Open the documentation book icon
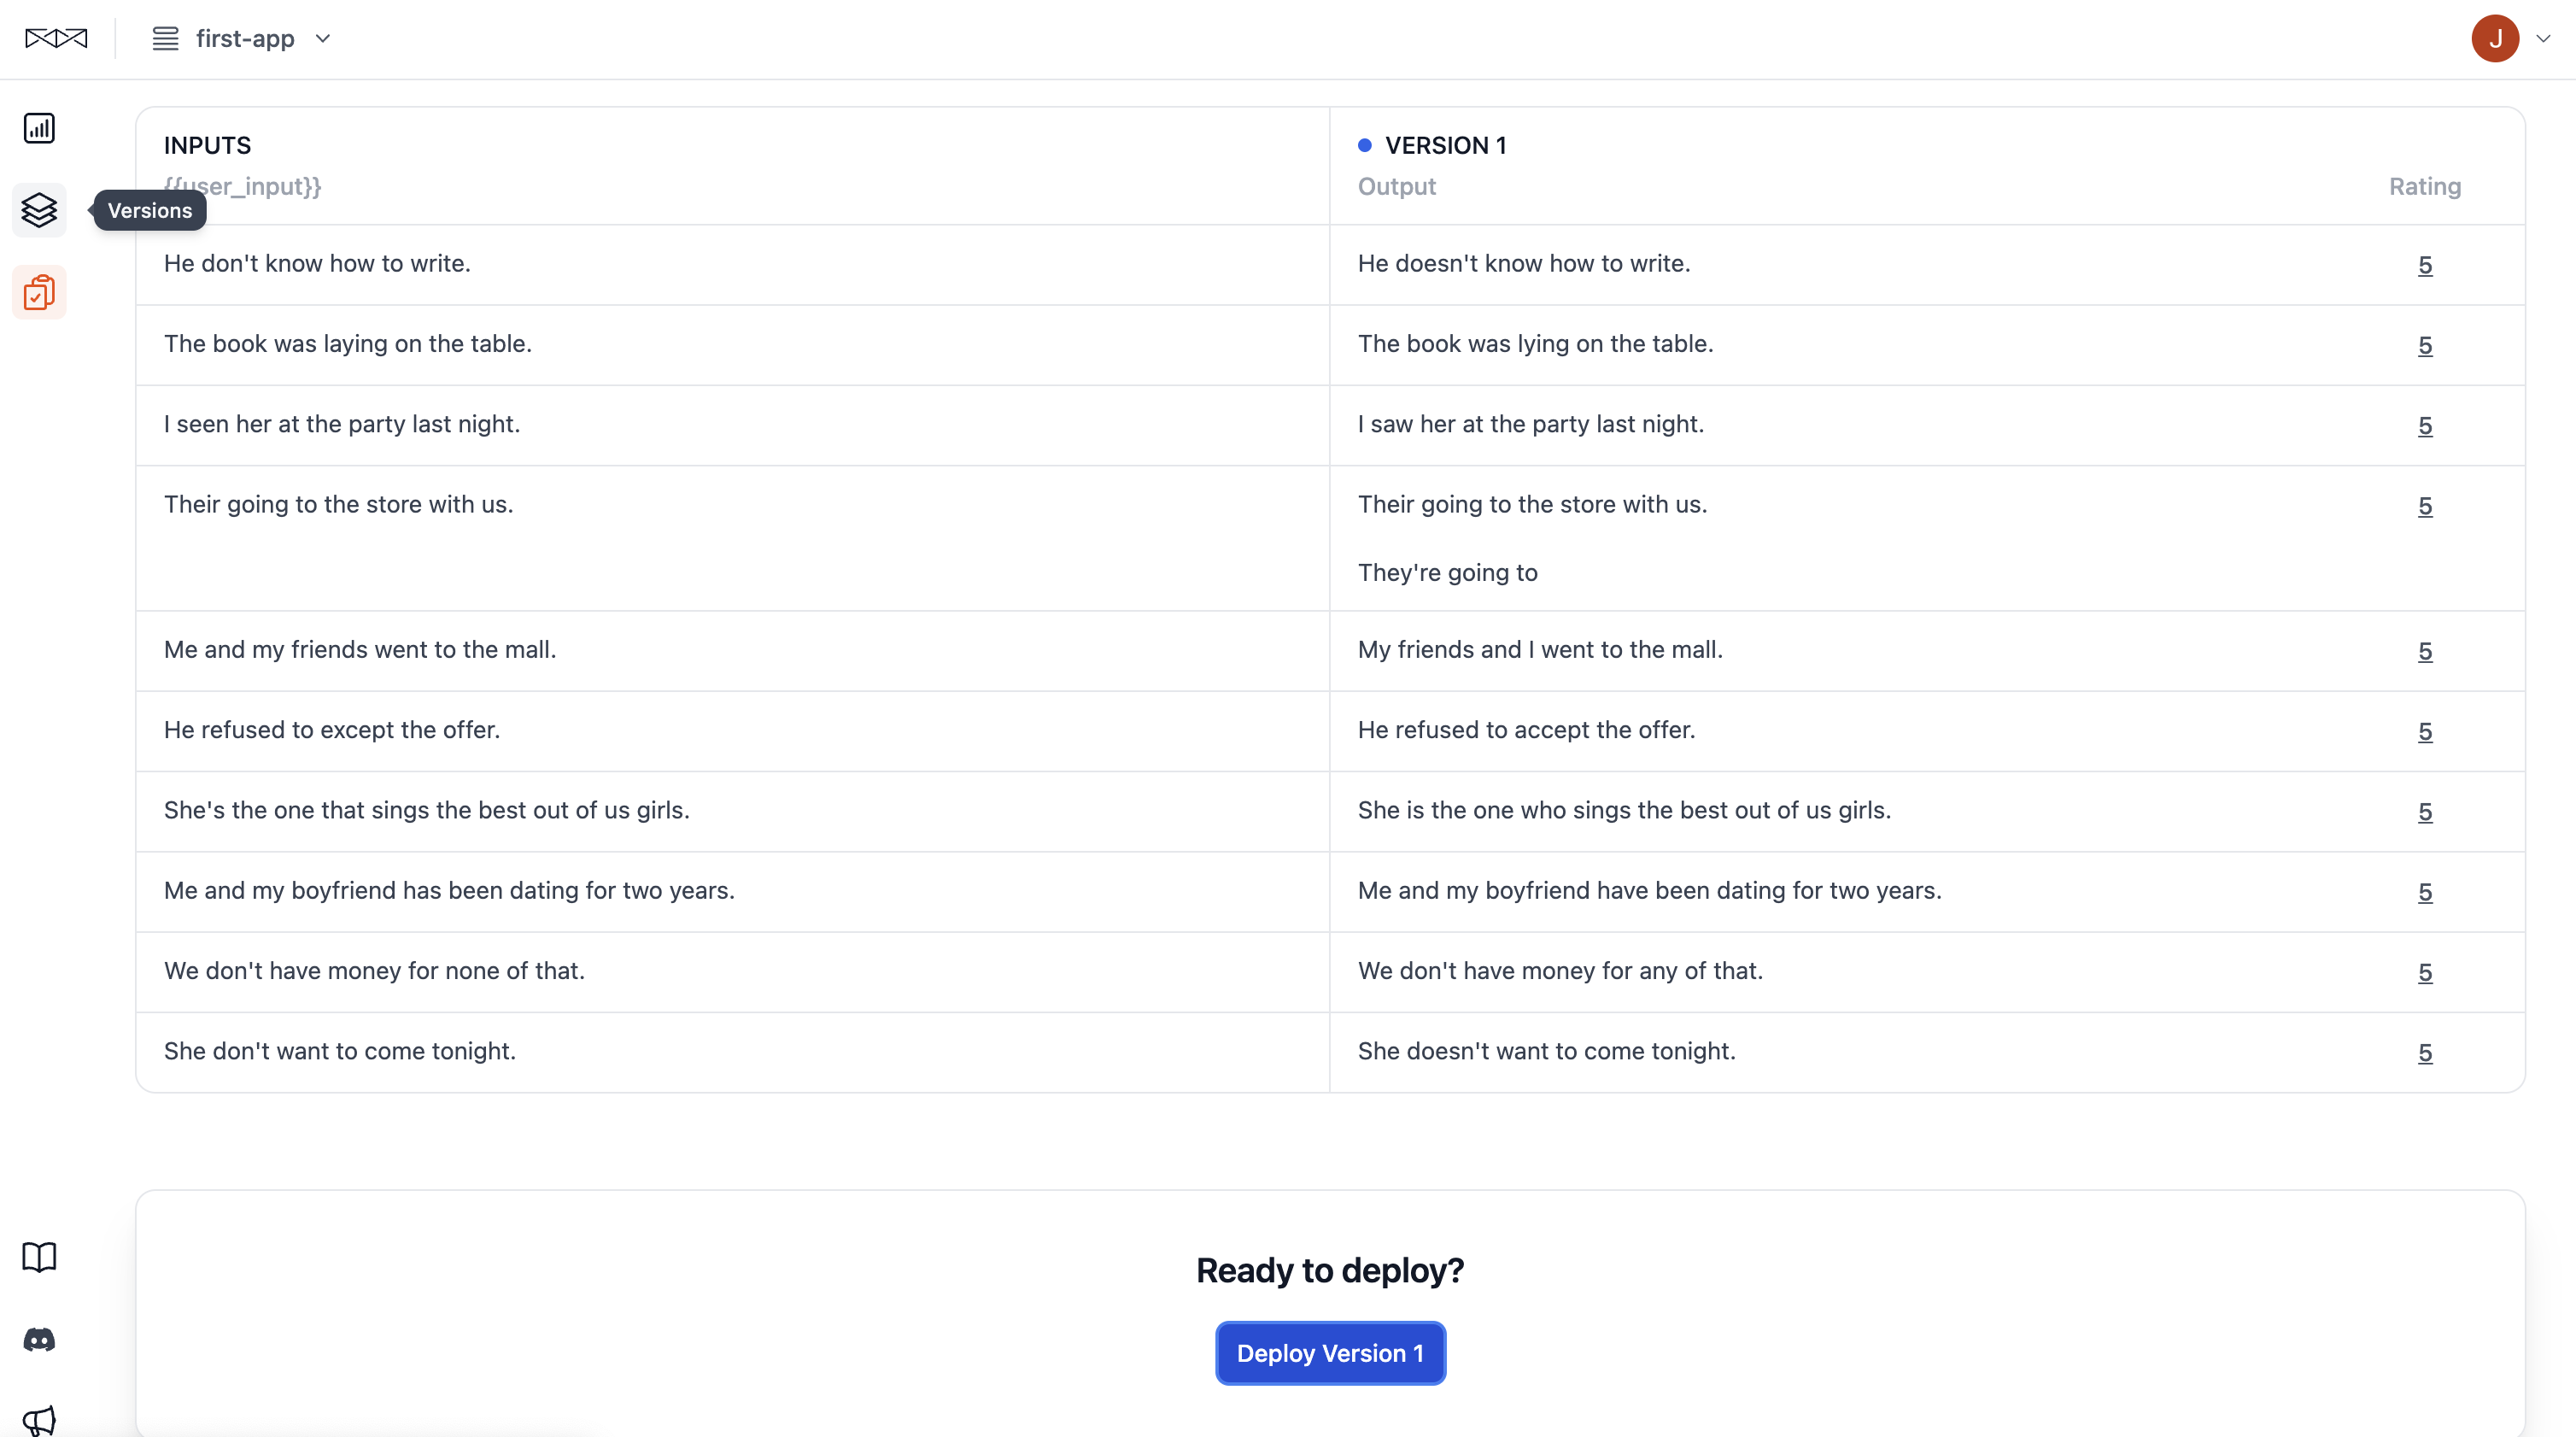 [x=39, y=1257]
